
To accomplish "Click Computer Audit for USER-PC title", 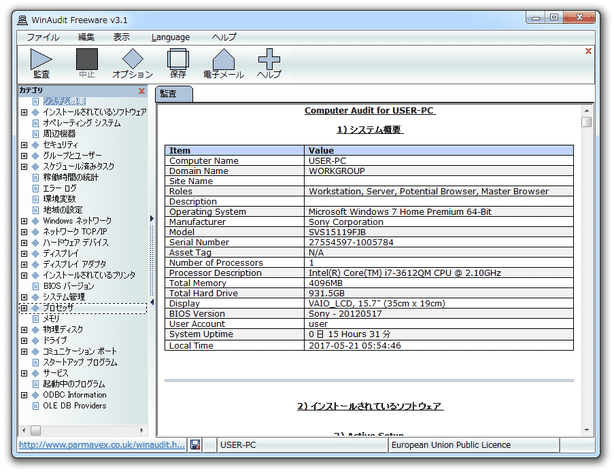I will 370,110.
